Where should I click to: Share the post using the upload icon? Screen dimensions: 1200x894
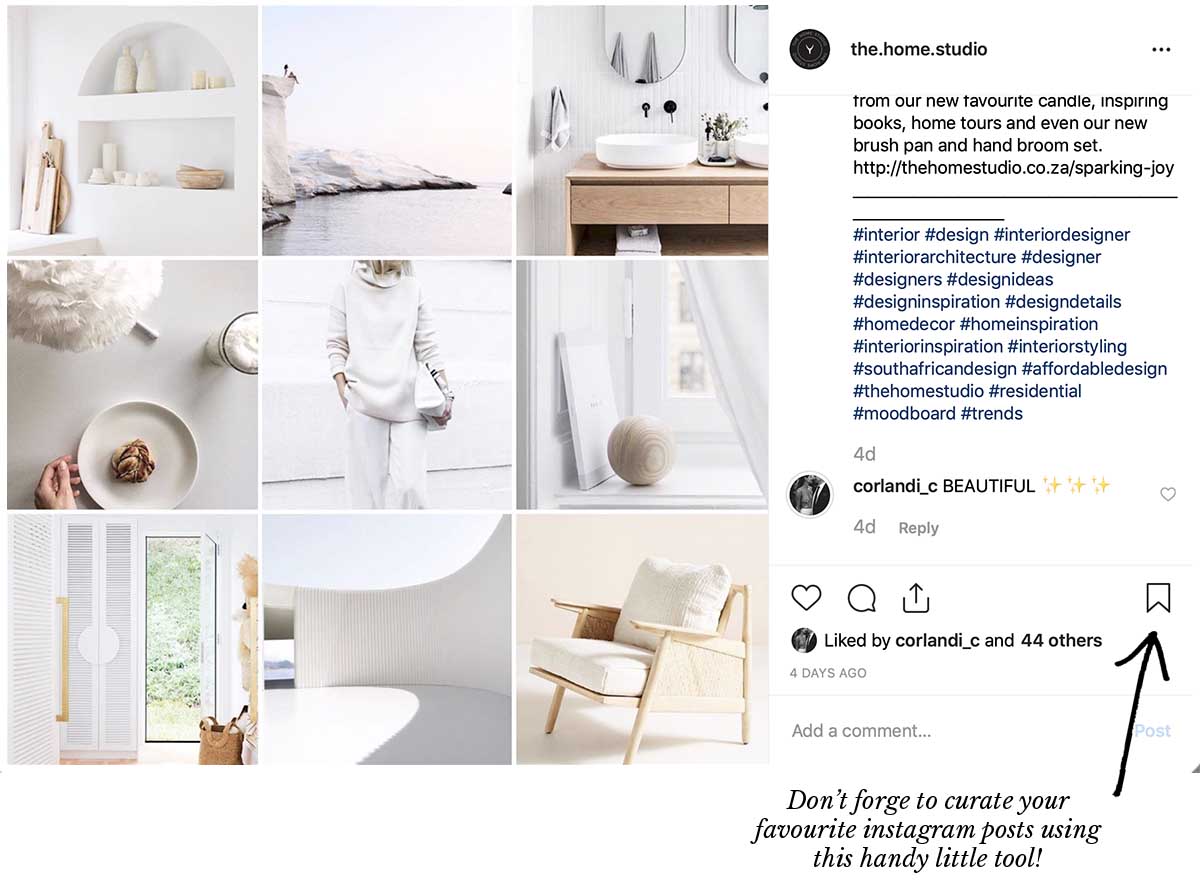tap(916, 597)
